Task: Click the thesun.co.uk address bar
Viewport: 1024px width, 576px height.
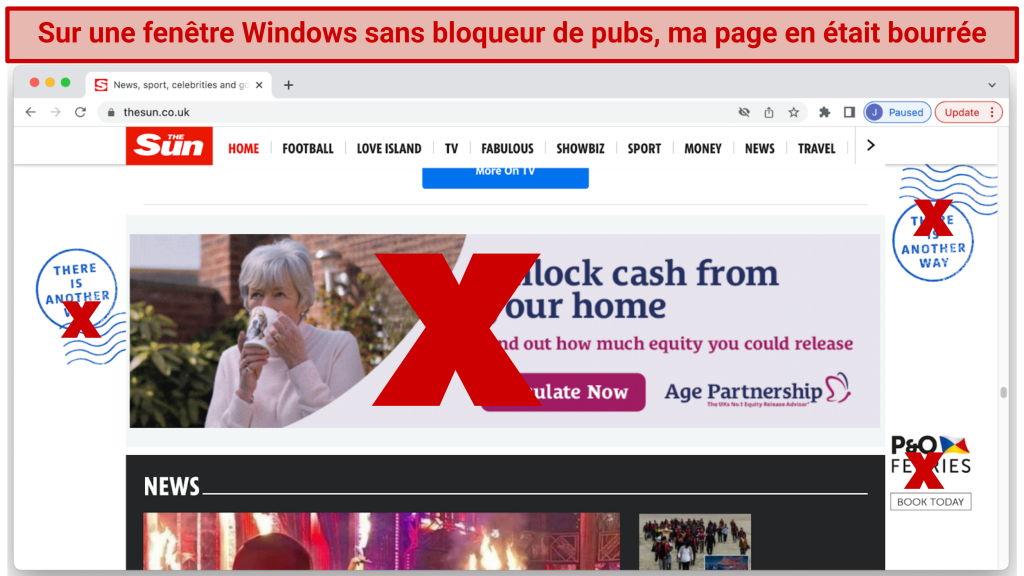Action: click(x=400, y=112)
